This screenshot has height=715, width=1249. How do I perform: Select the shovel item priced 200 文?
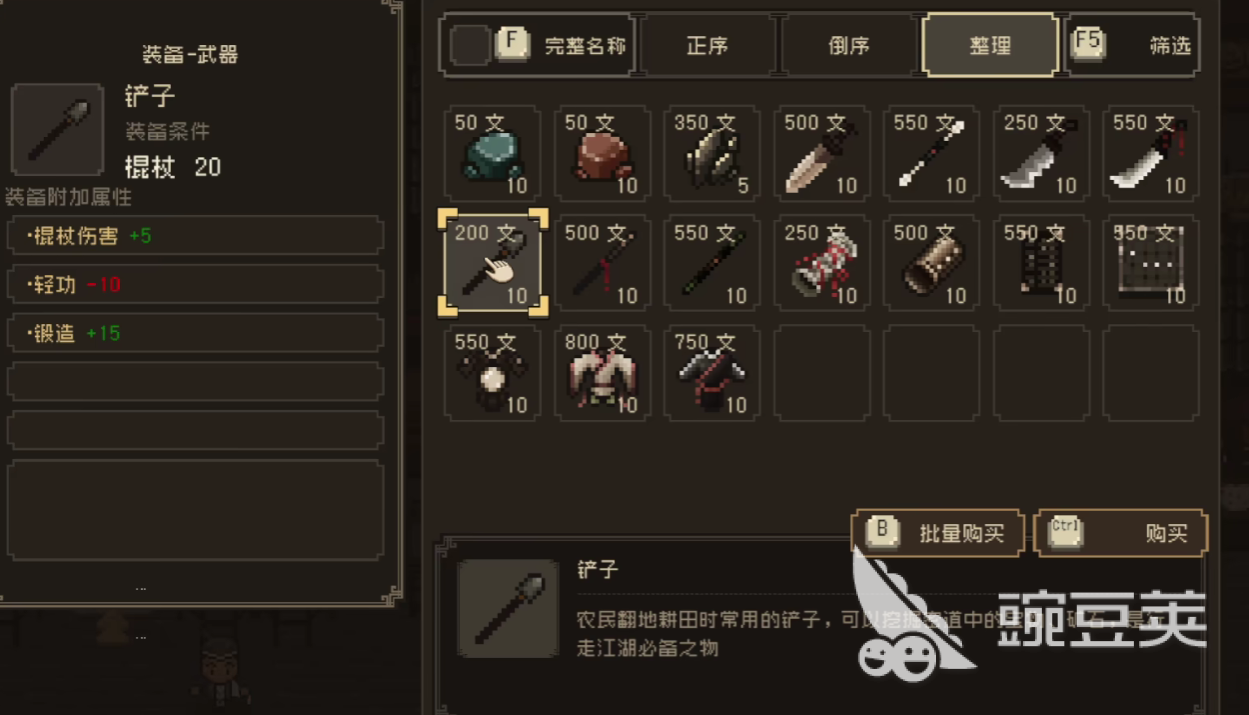[493, 264]
